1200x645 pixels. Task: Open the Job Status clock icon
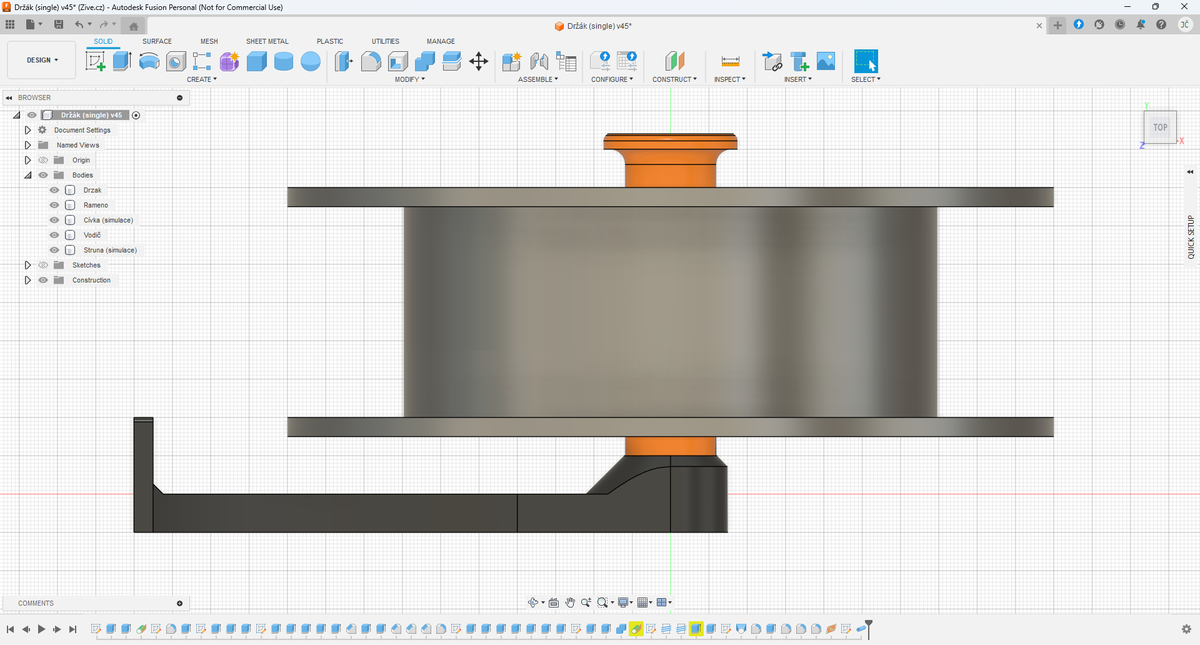tap(1119, 24)
